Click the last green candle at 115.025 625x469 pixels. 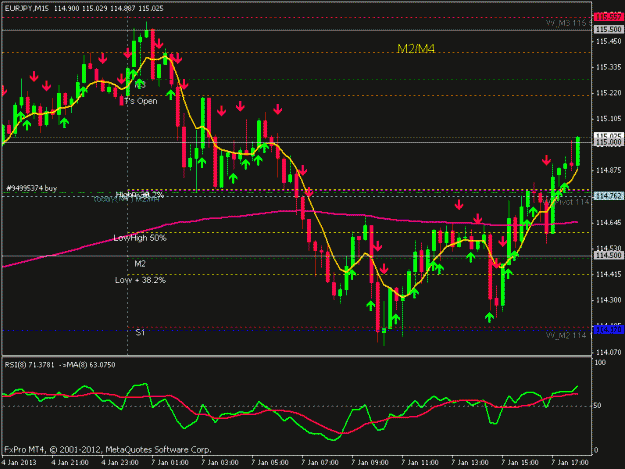578,151
